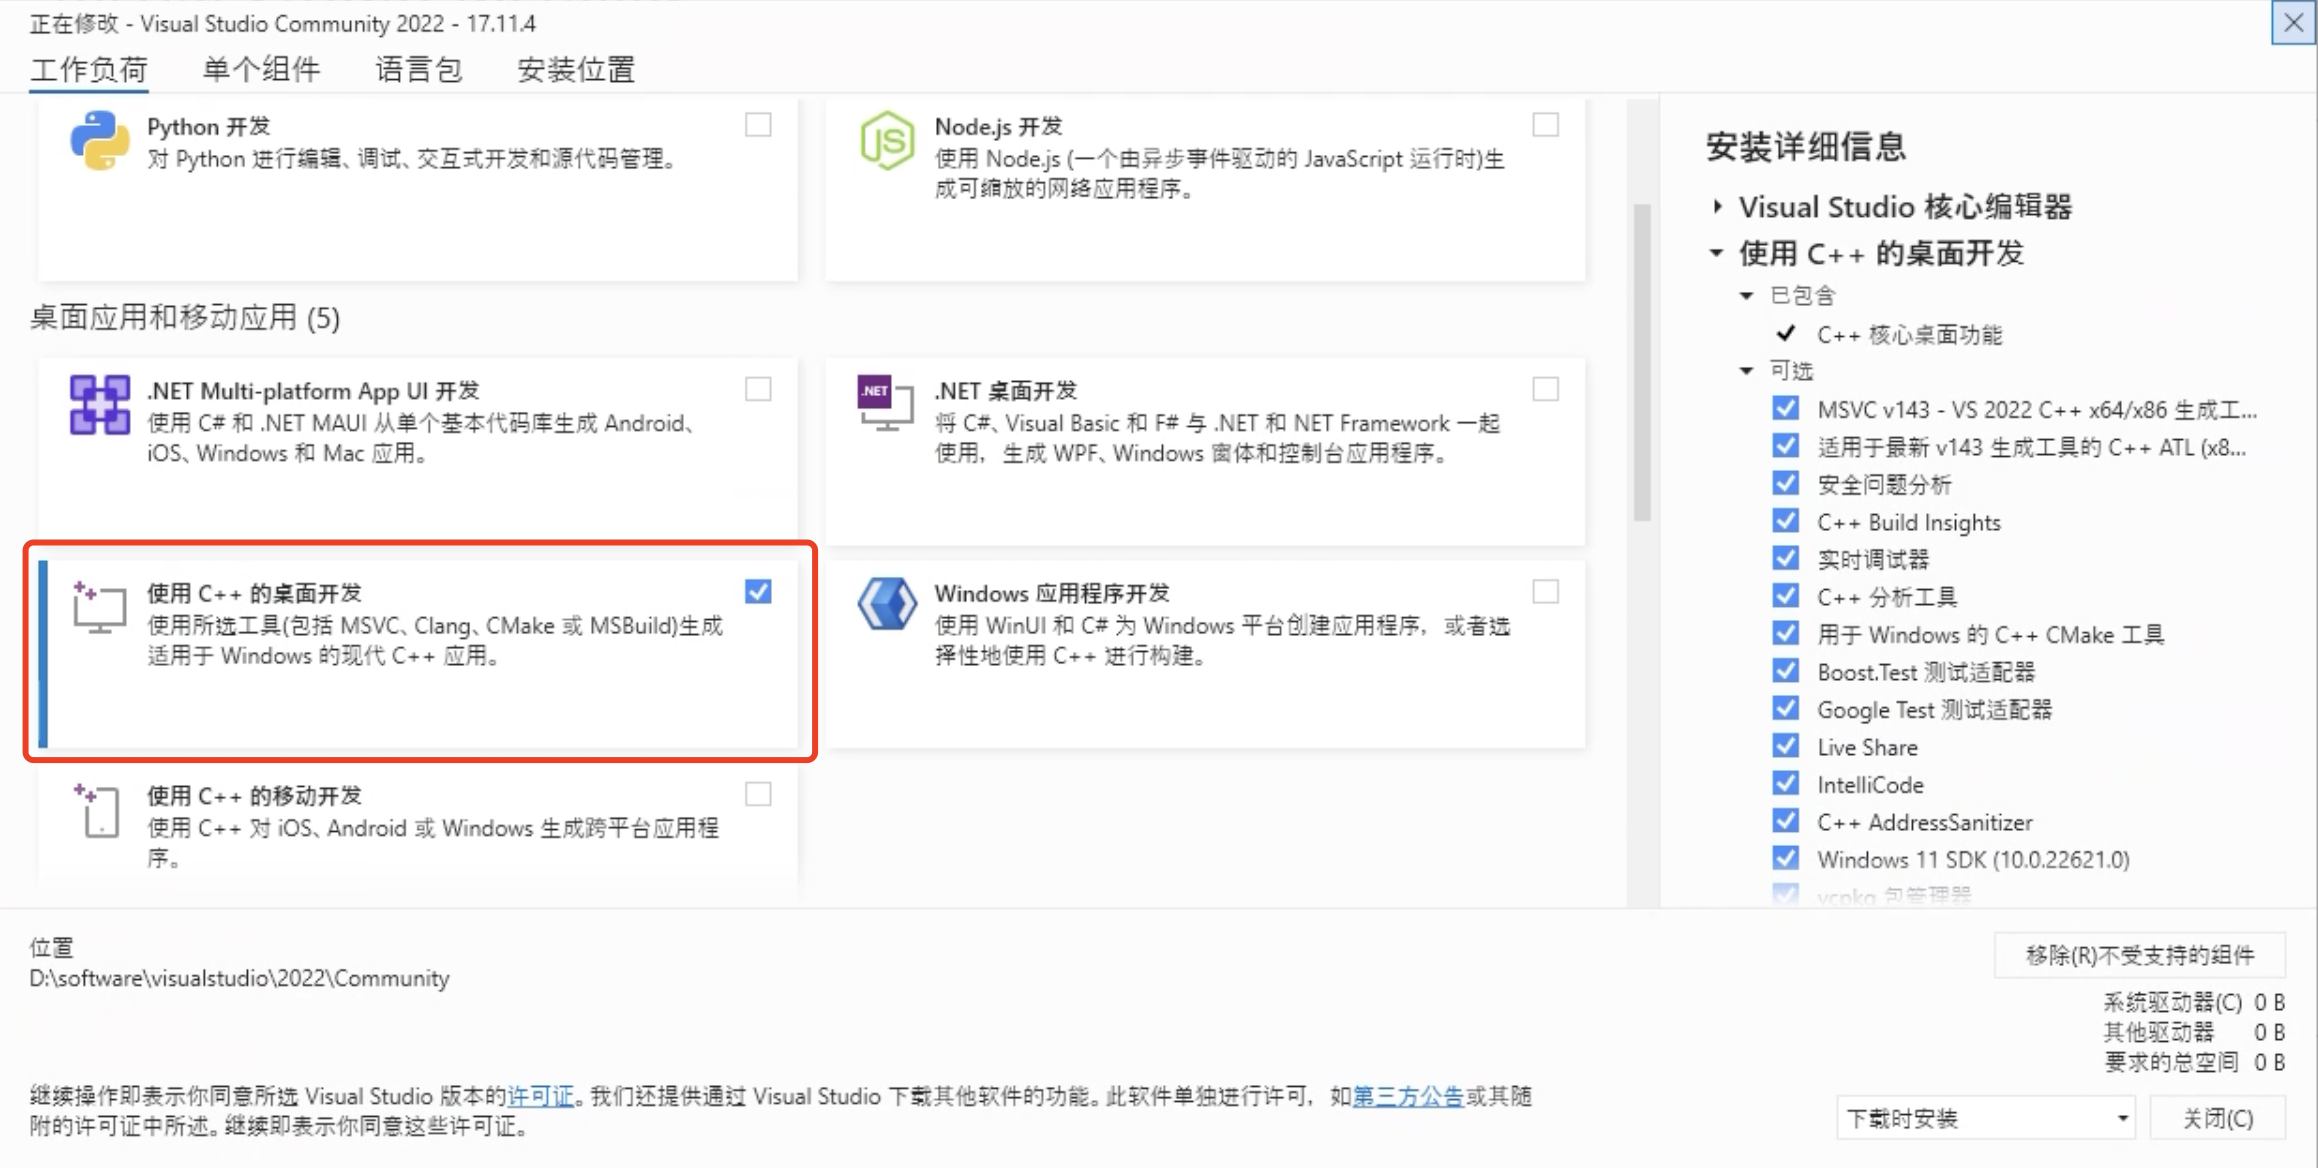Click the 系统驱动器(C) size entry
2318x1168 pixels.
tap(2195, 1002)
